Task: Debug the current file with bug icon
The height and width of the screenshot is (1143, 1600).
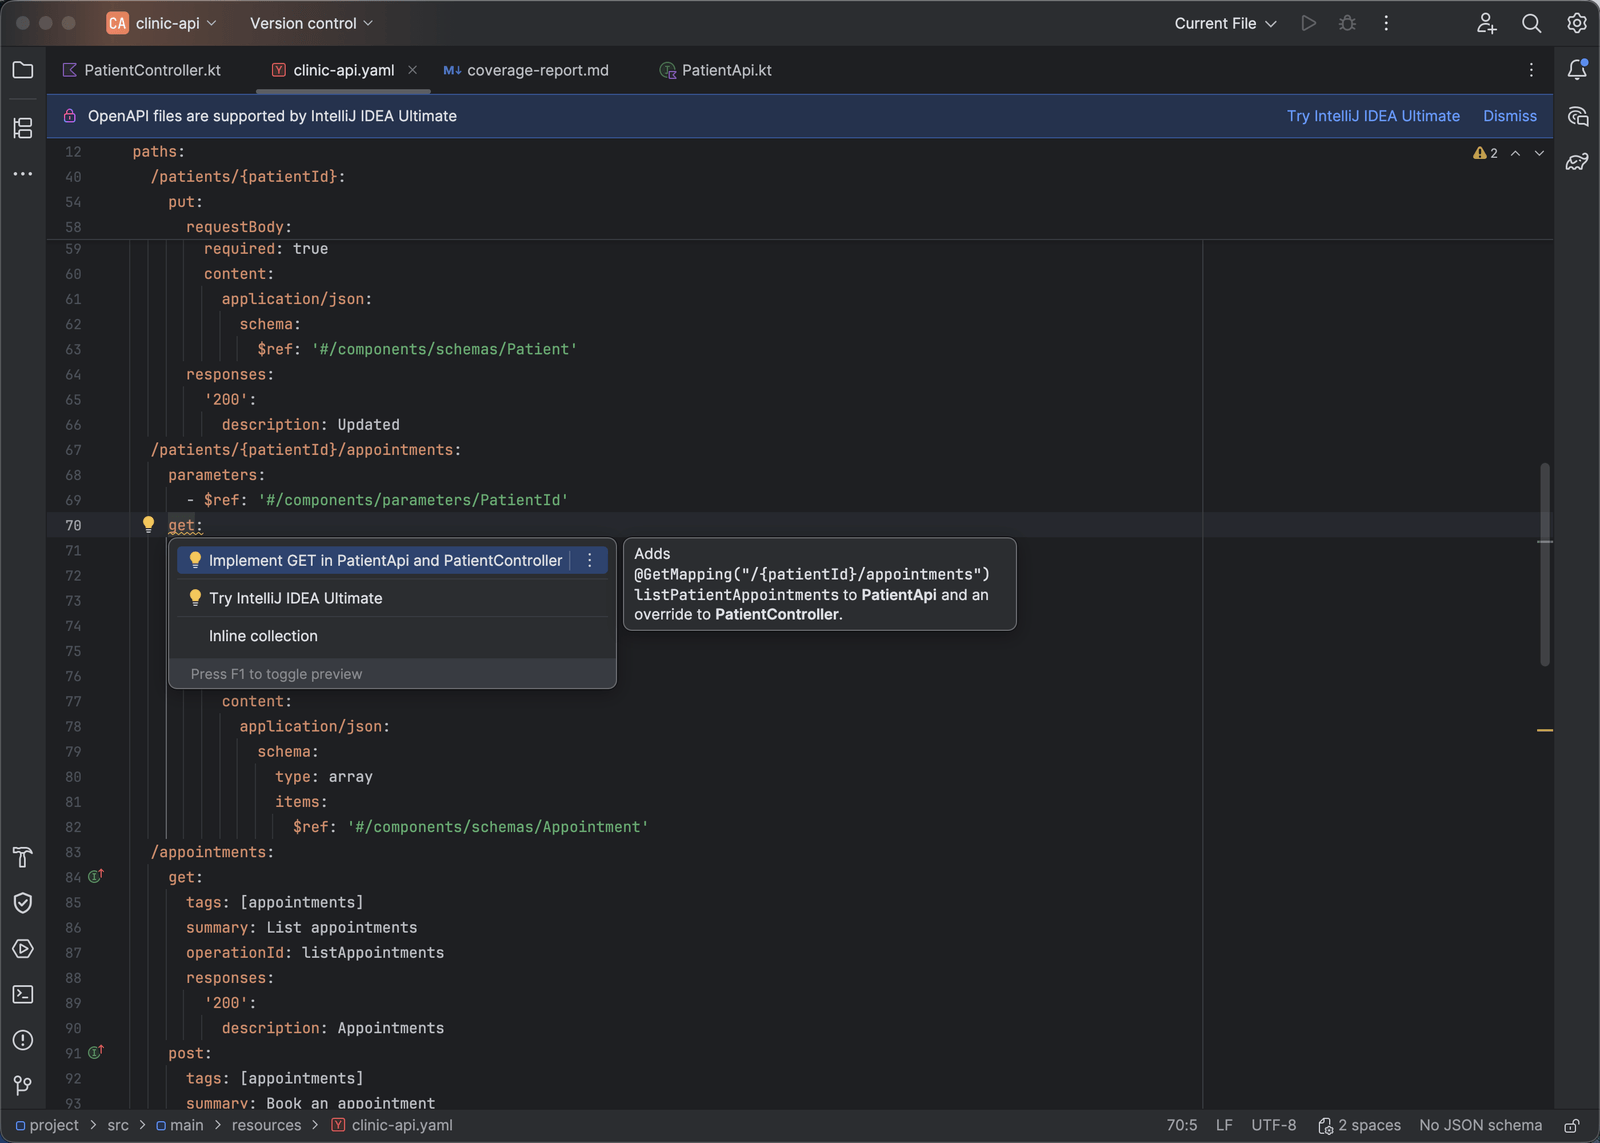Action: coord(1347,23)
